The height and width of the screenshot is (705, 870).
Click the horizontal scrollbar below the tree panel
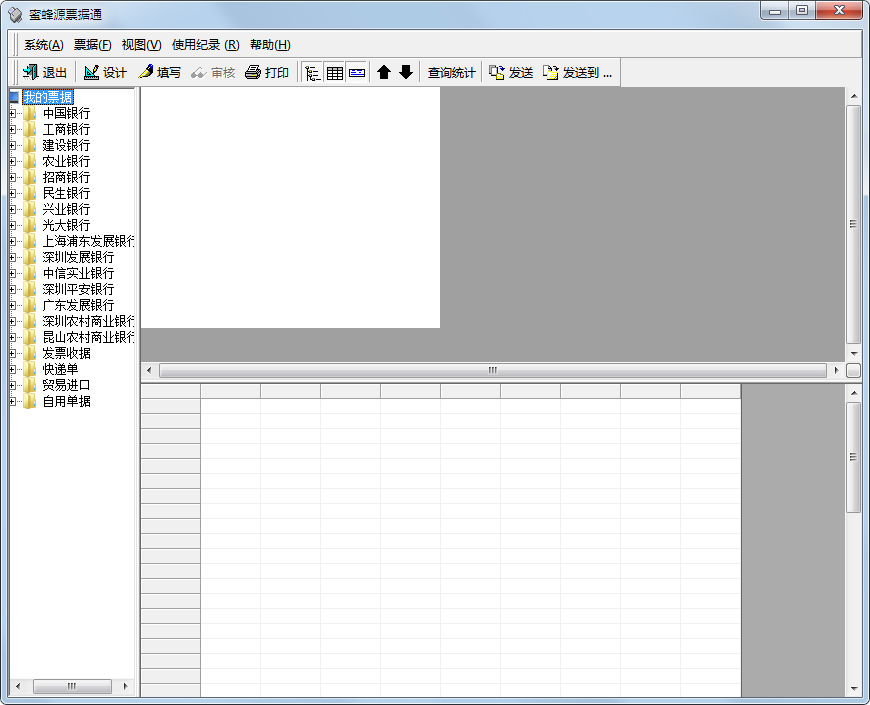[x=72, y=687]
